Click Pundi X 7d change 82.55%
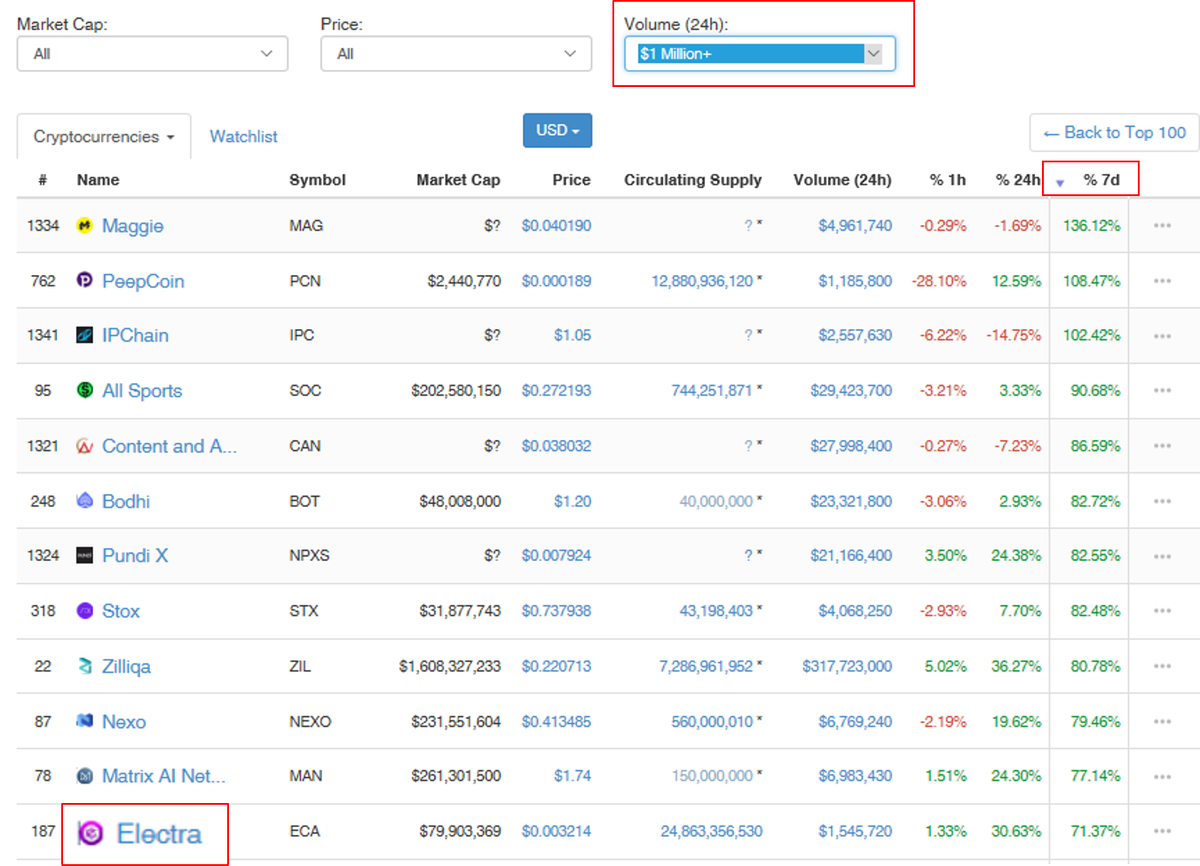The image size is (1200, 866). 1095,556
